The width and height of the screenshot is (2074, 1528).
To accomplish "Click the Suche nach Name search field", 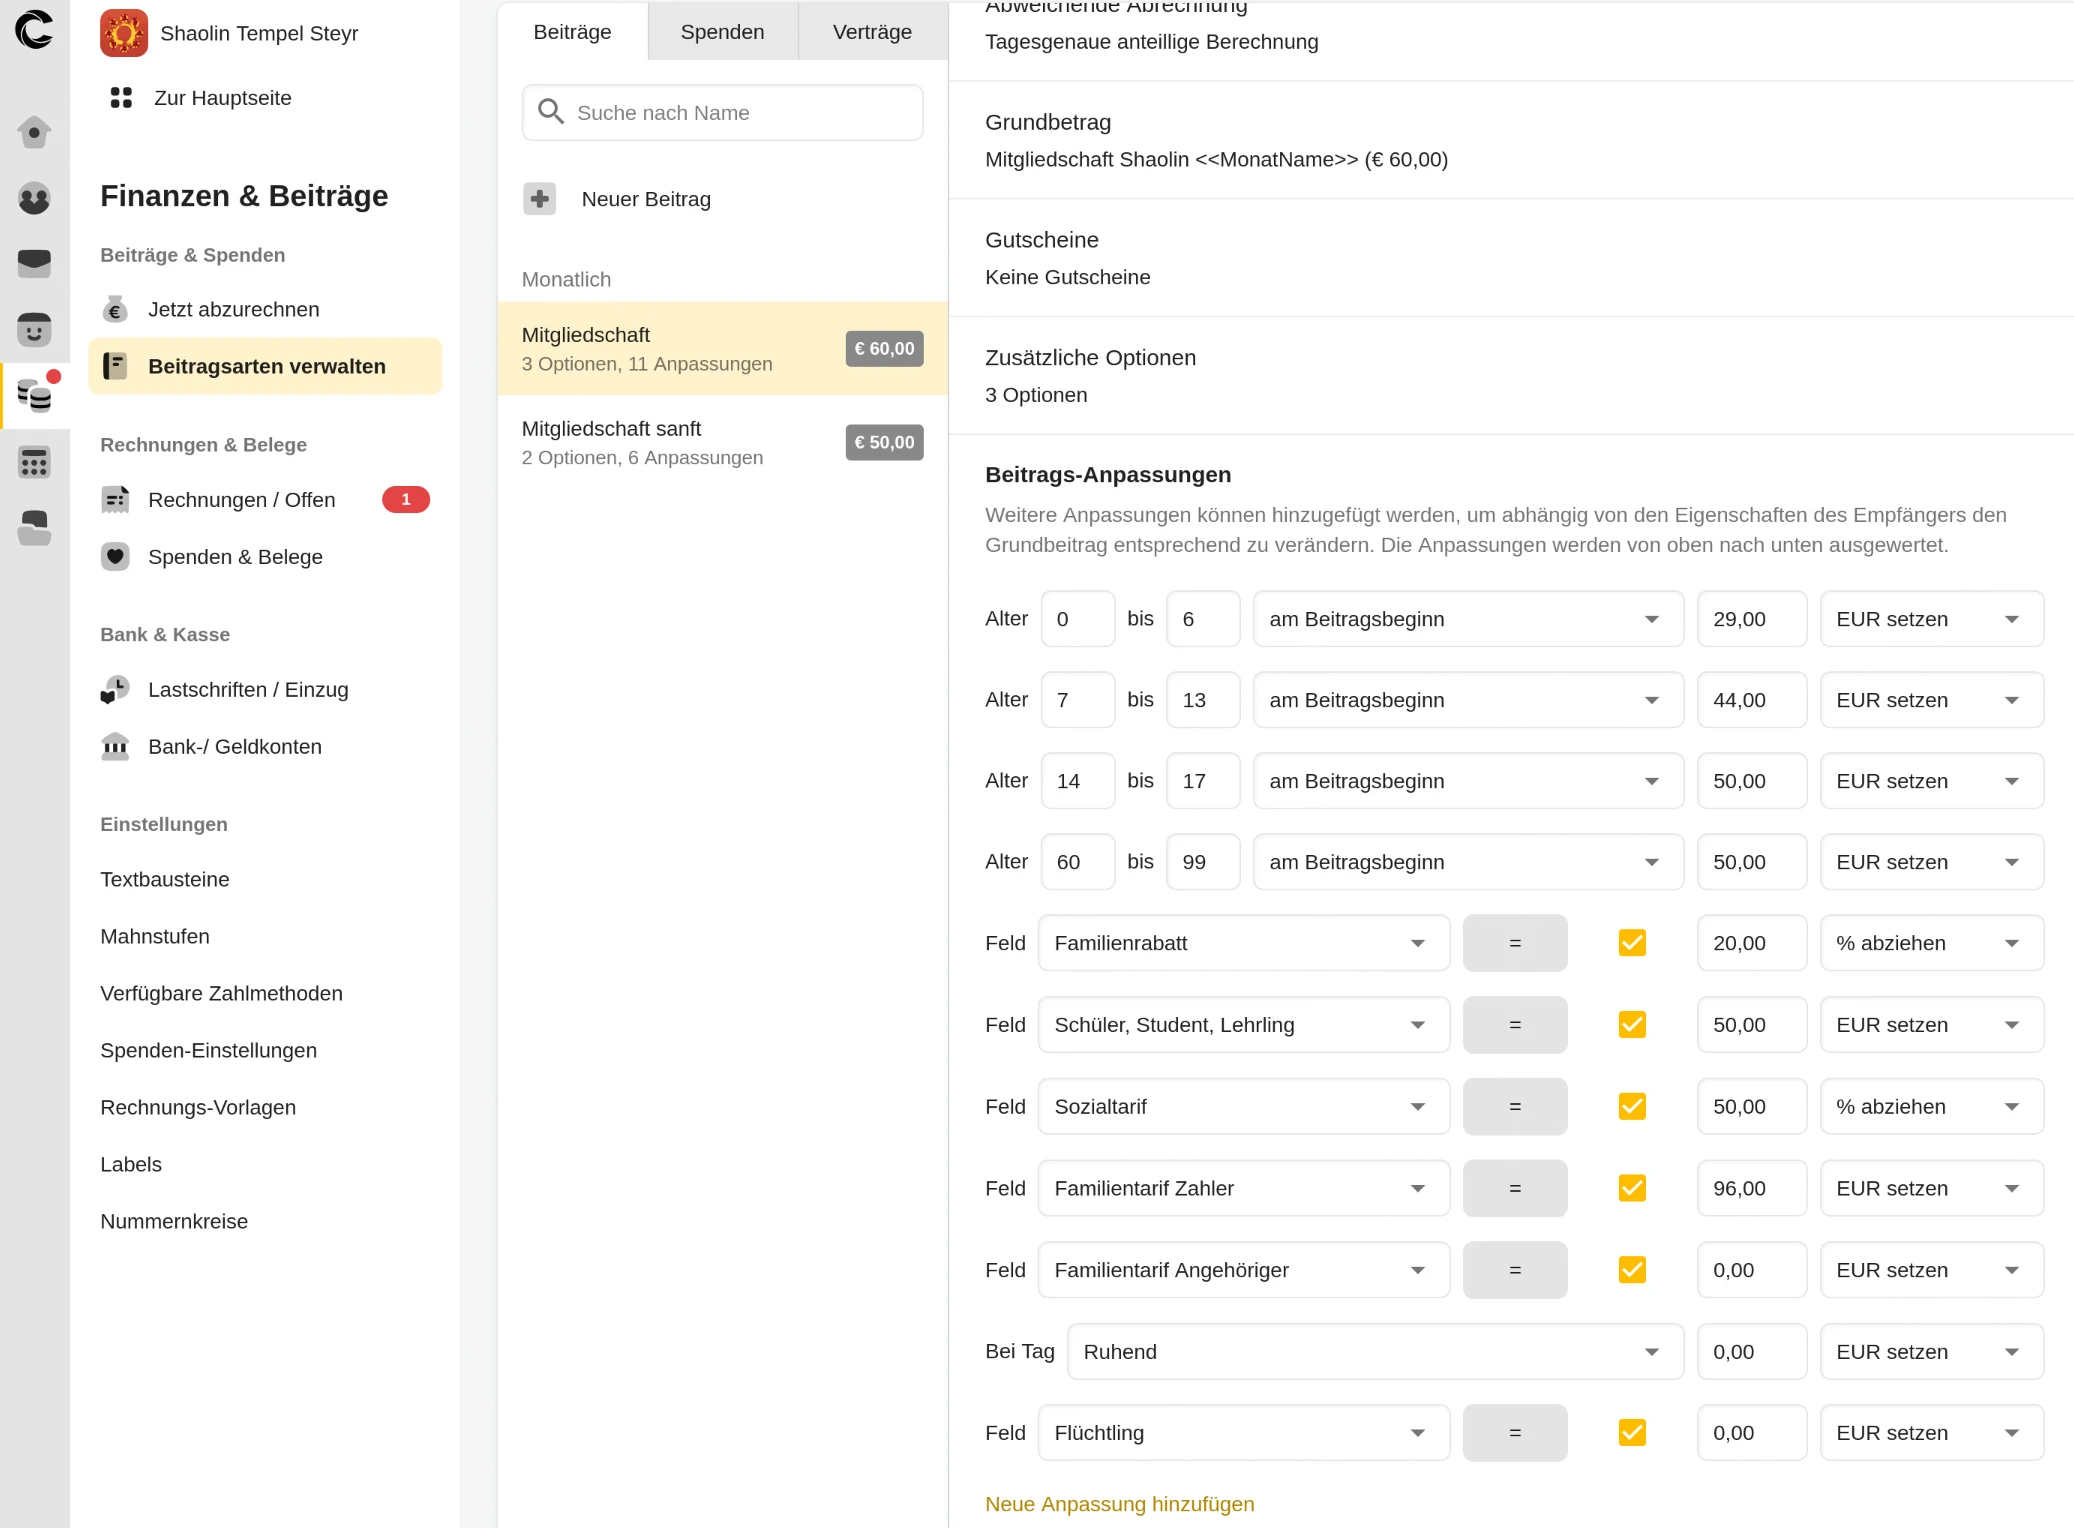I will click(722, 113).
